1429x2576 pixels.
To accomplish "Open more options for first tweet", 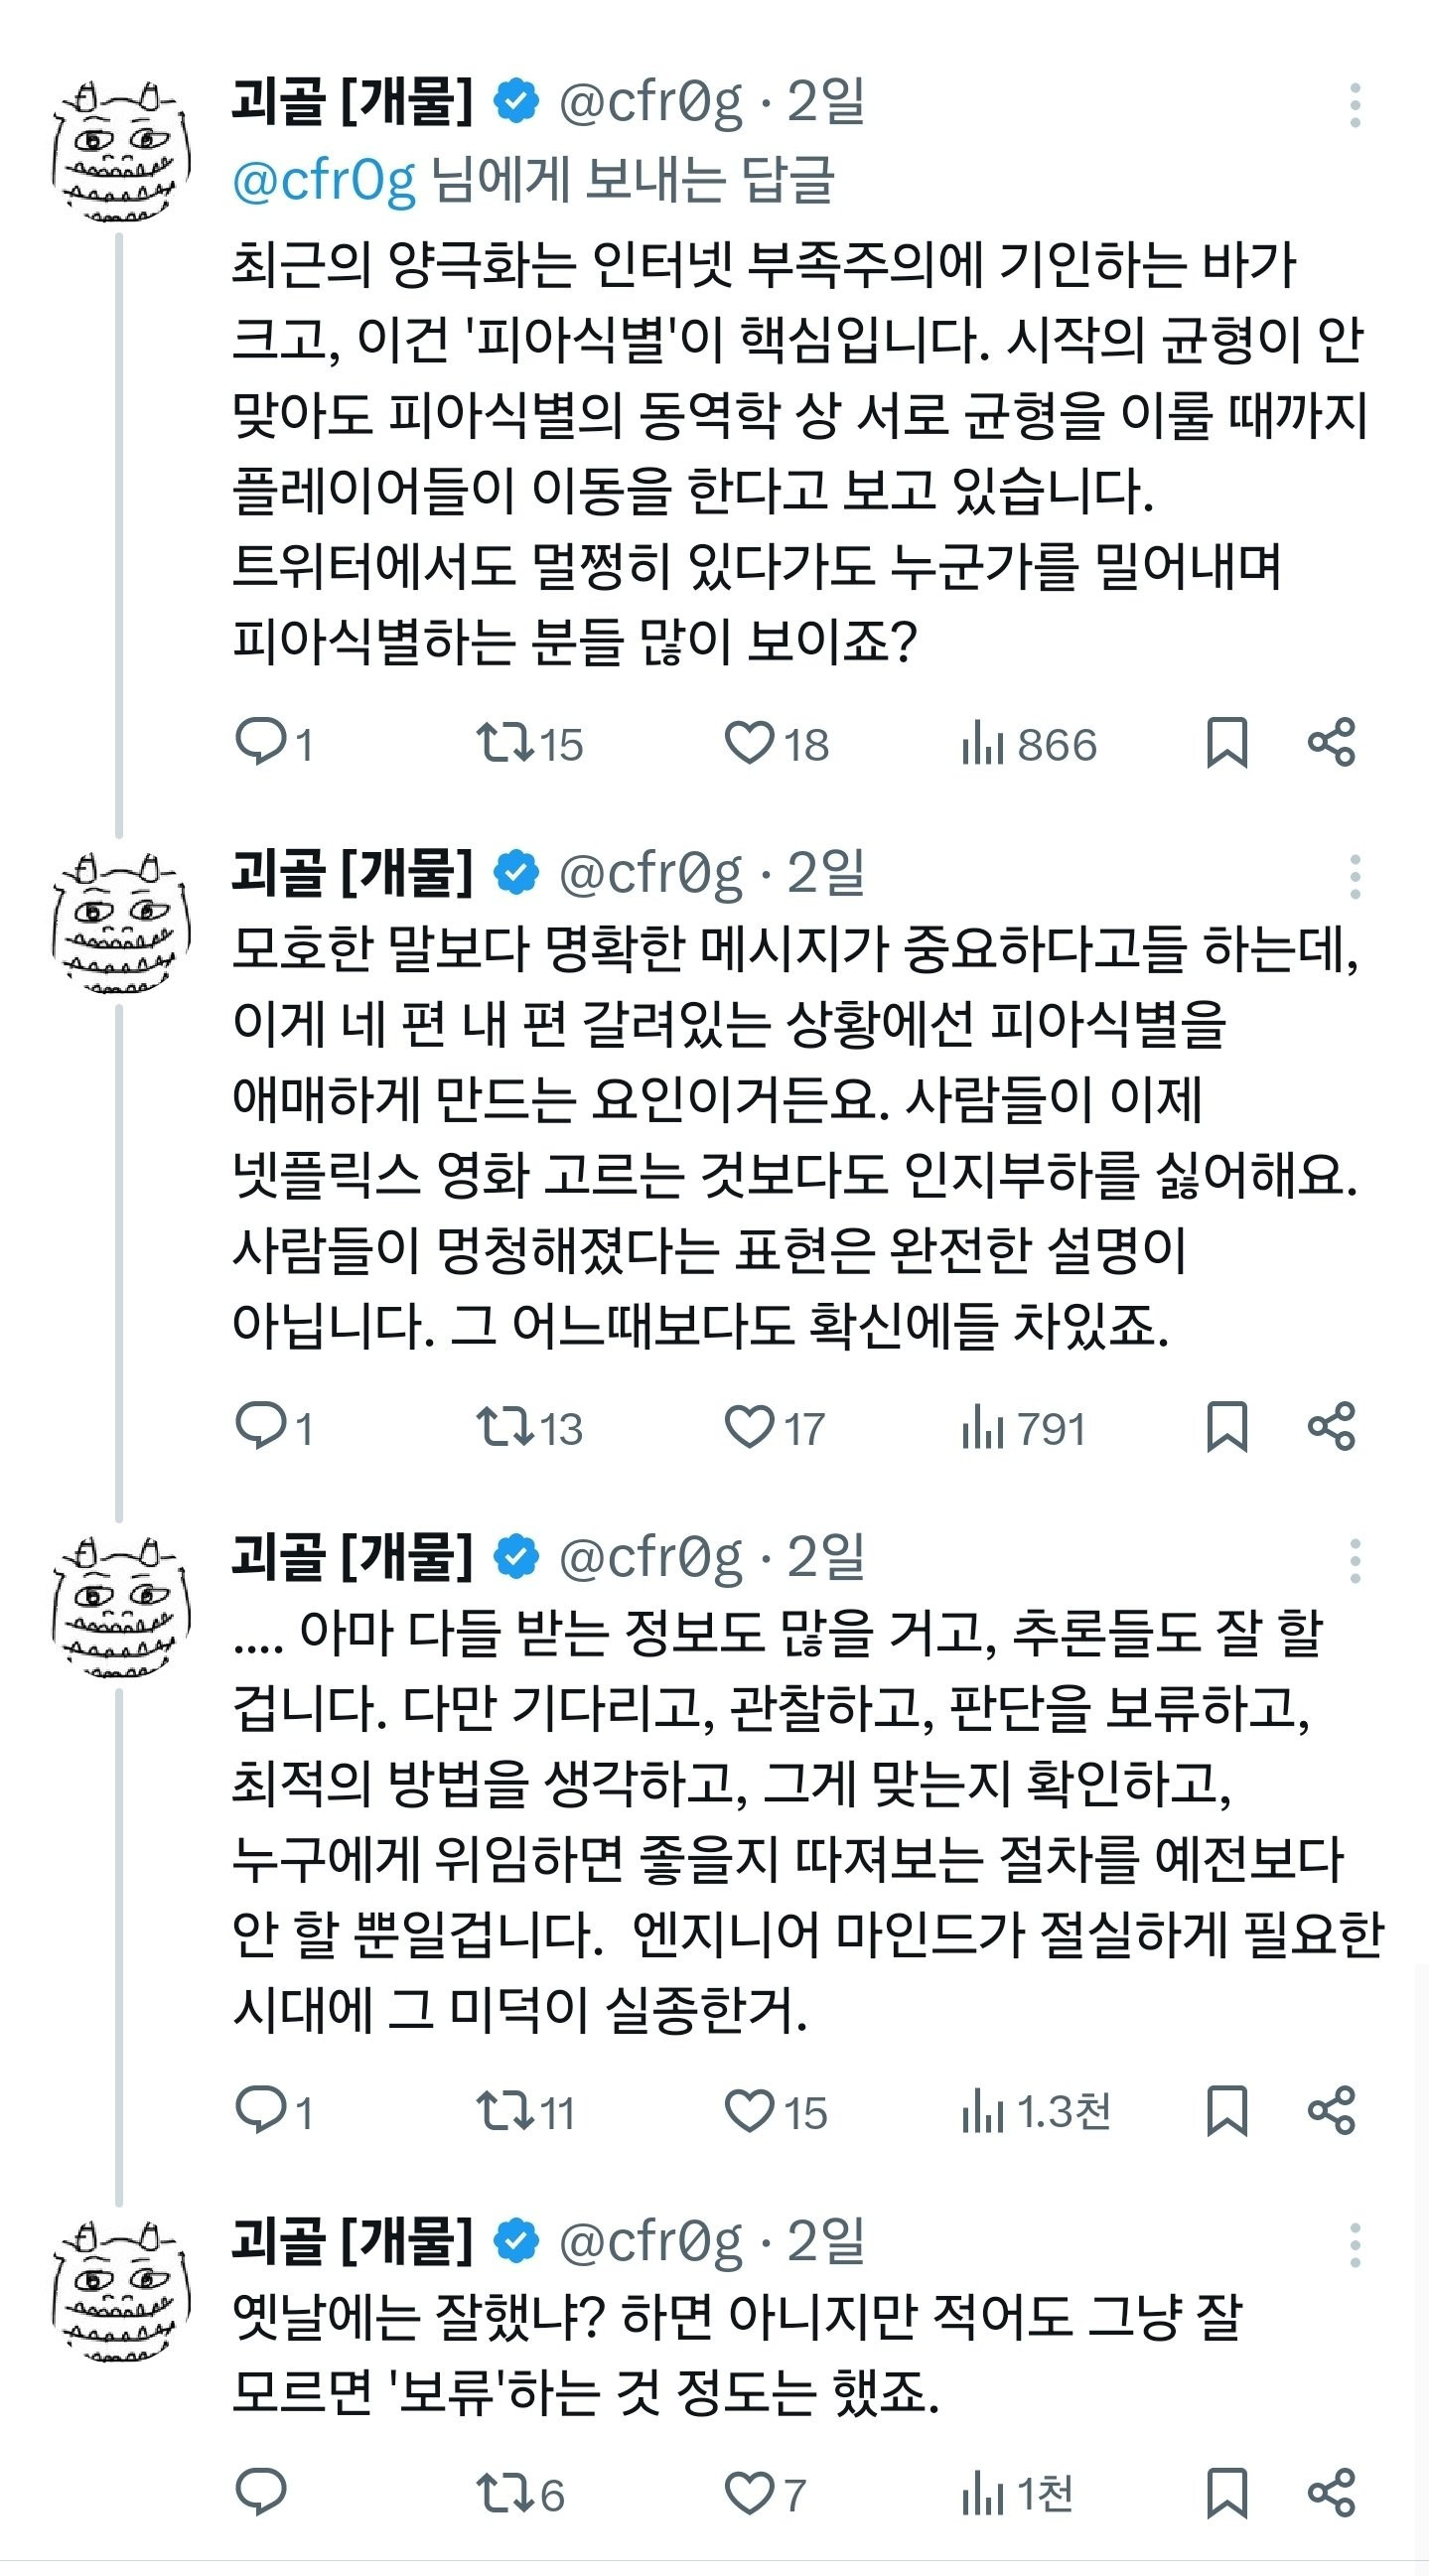I will [1355, 105].
